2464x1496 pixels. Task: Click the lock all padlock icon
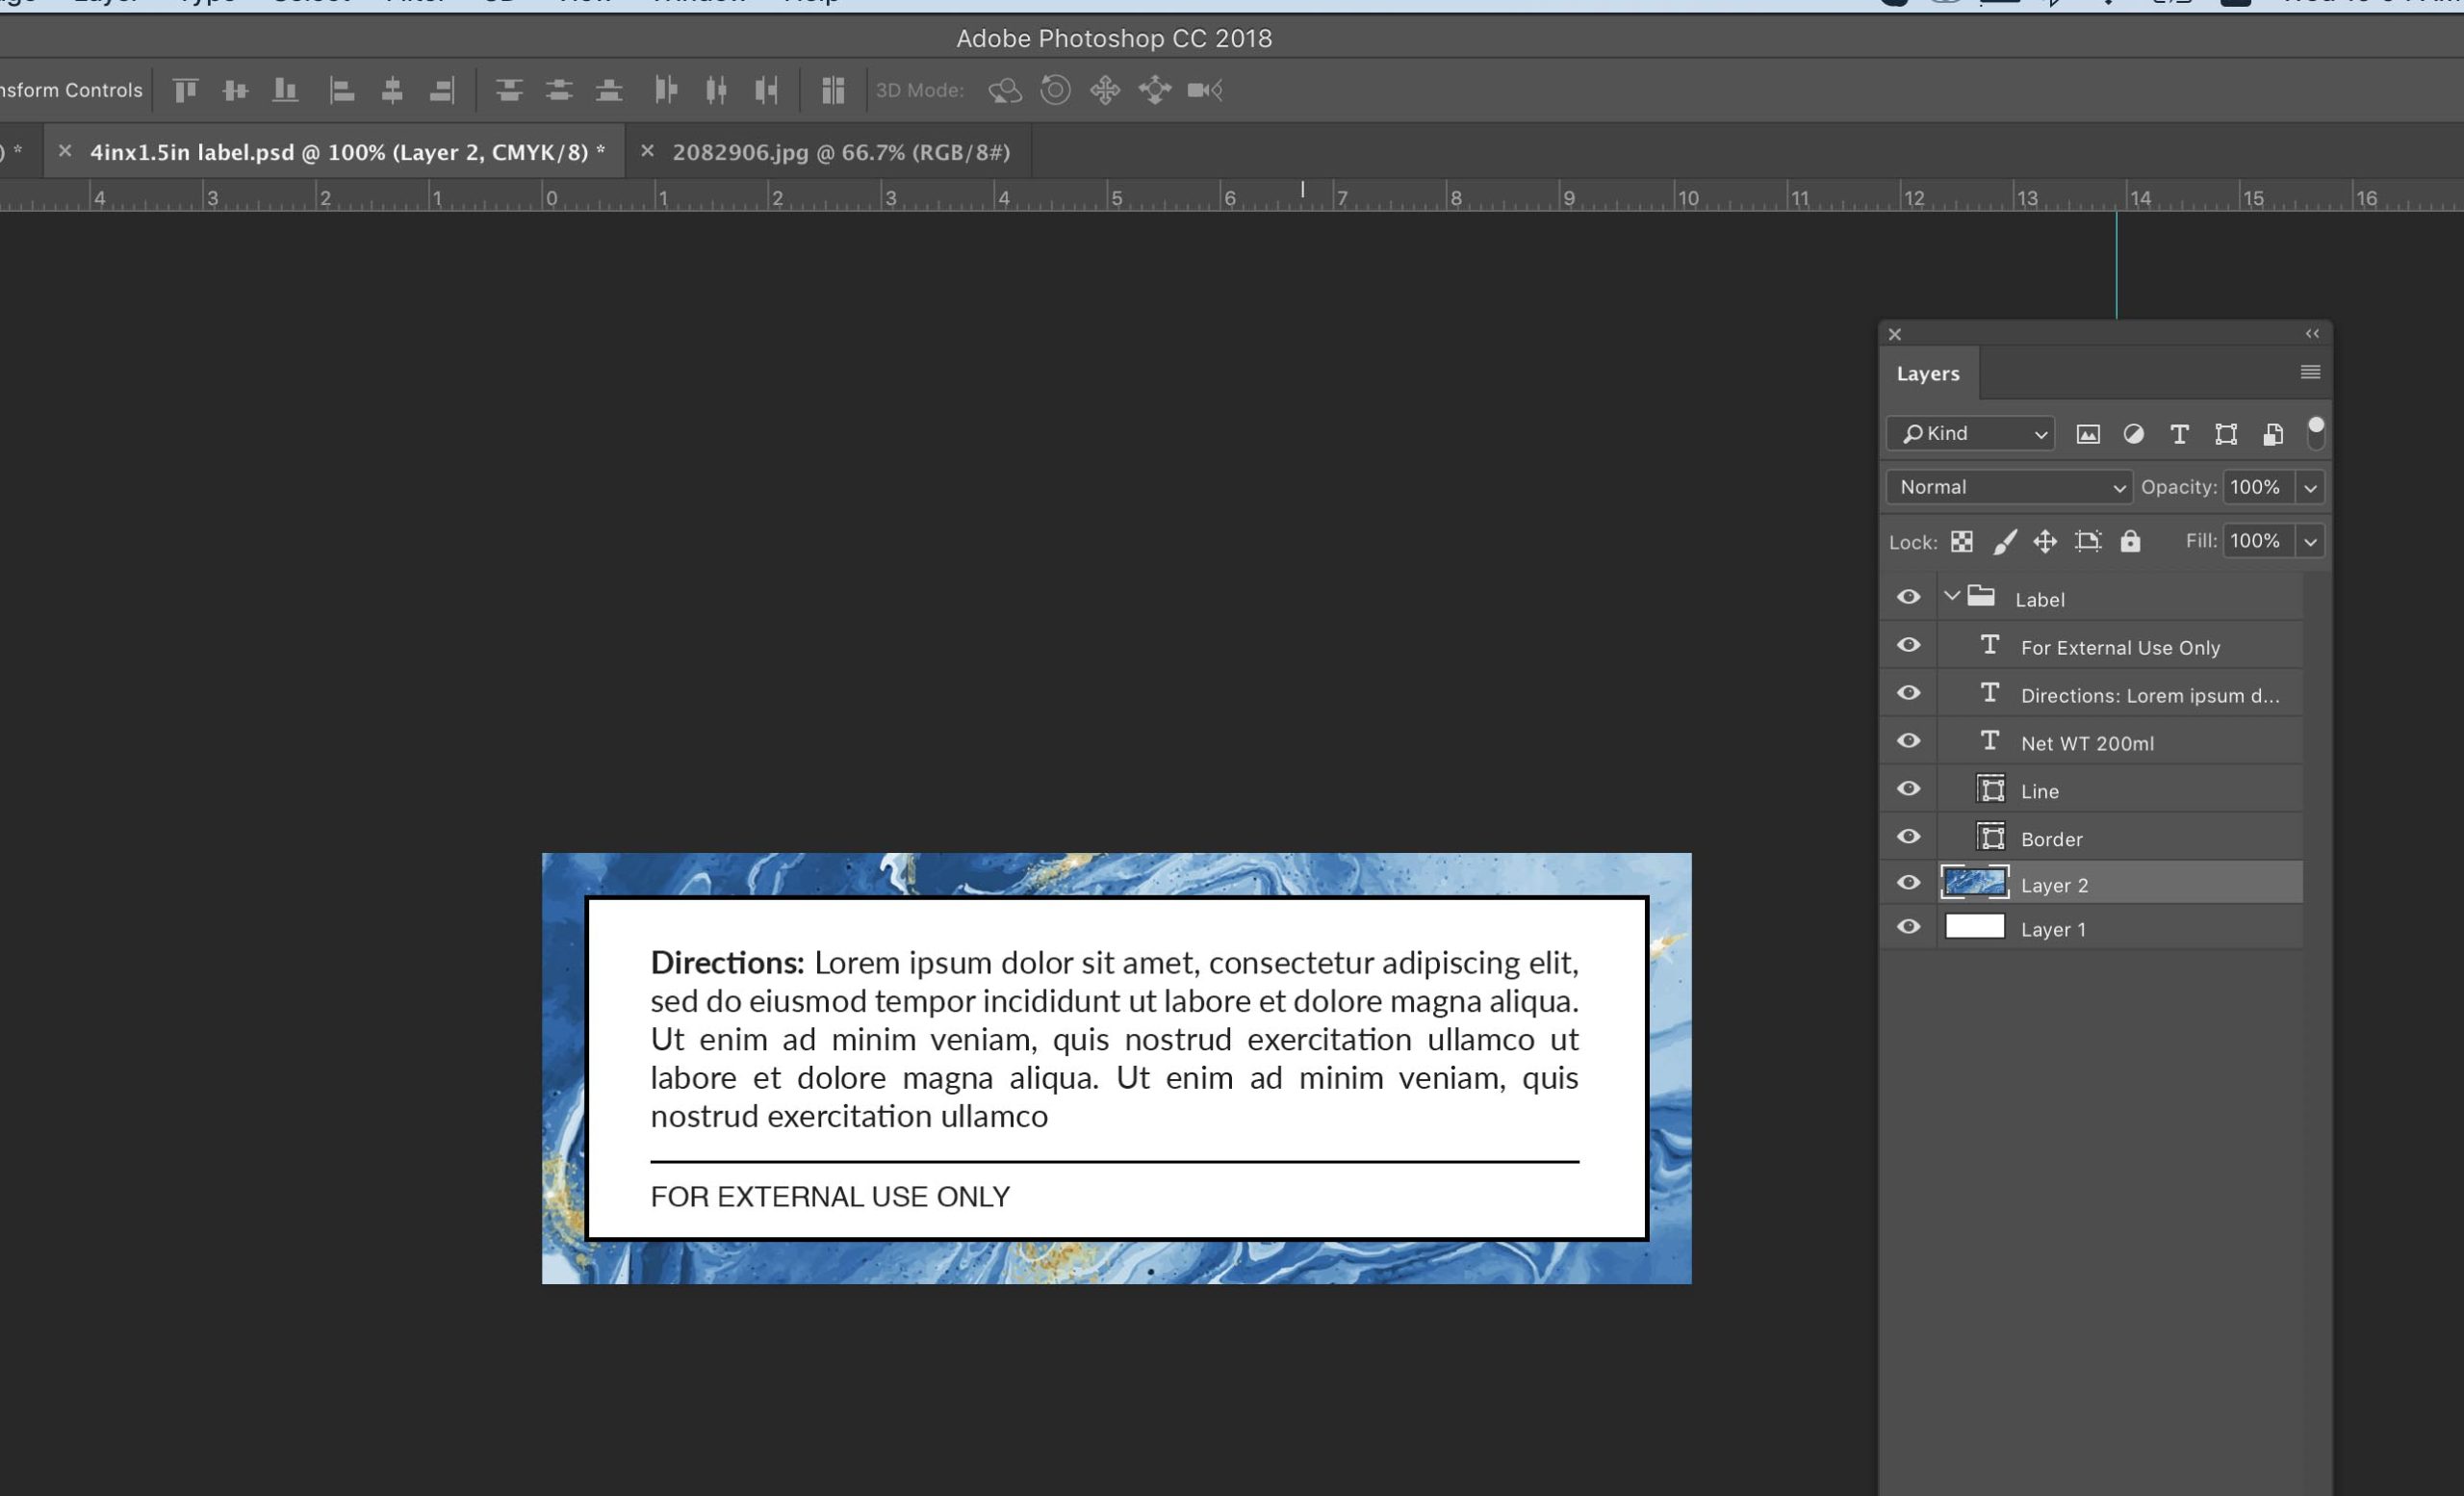(x=2130, y=542)
